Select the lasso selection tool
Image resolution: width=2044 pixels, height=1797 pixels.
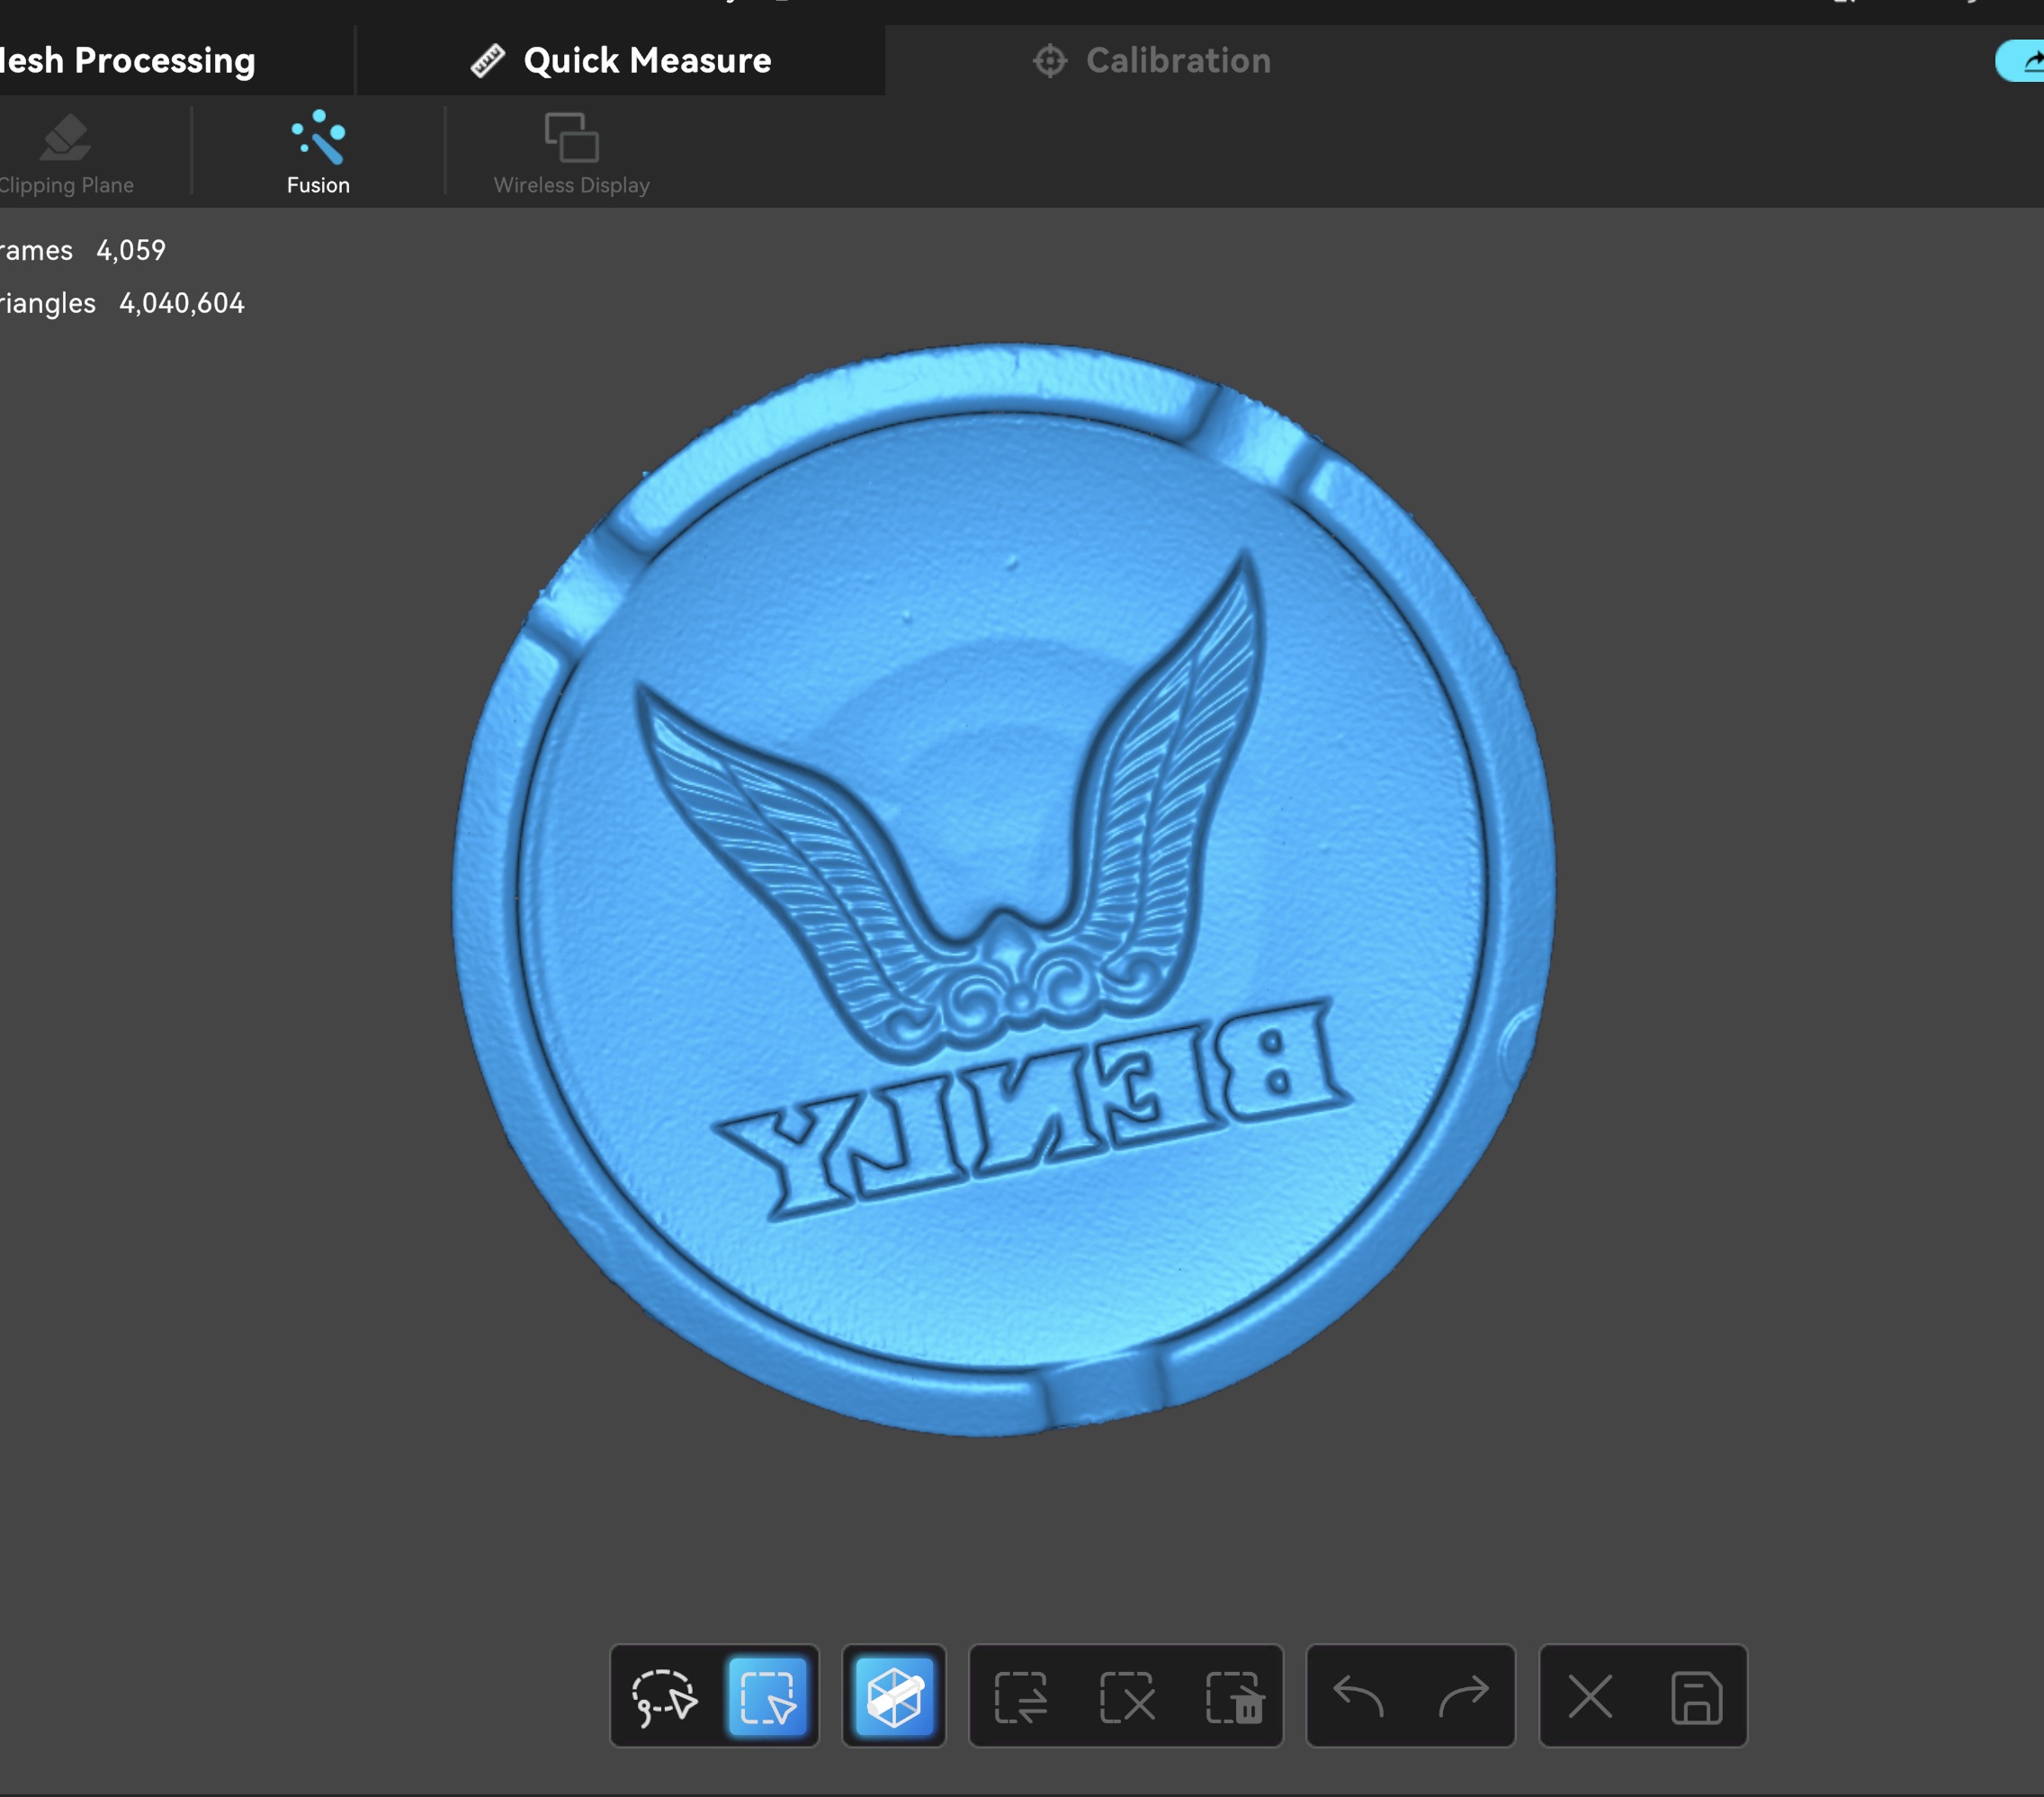point(664,1697)
